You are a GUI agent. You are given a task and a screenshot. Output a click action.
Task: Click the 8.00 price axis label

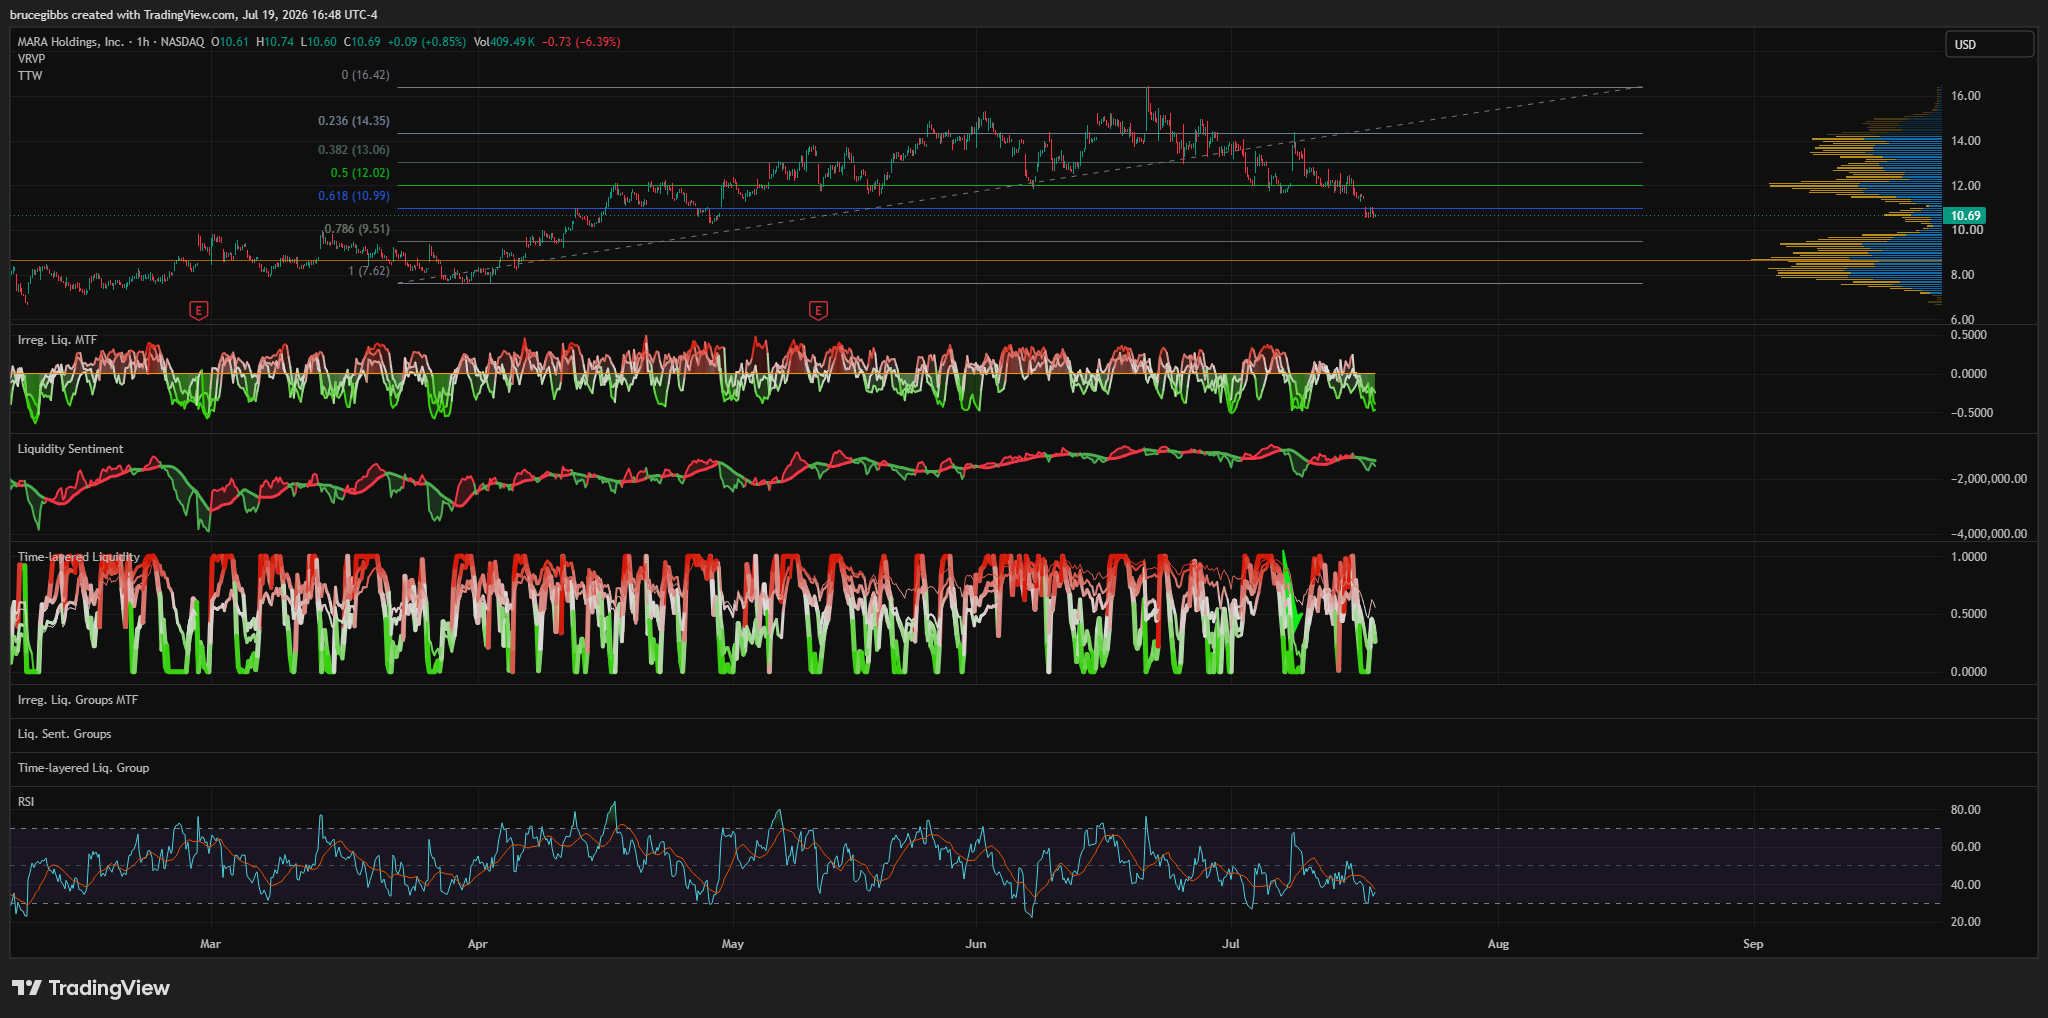[x=1963, y=275]
